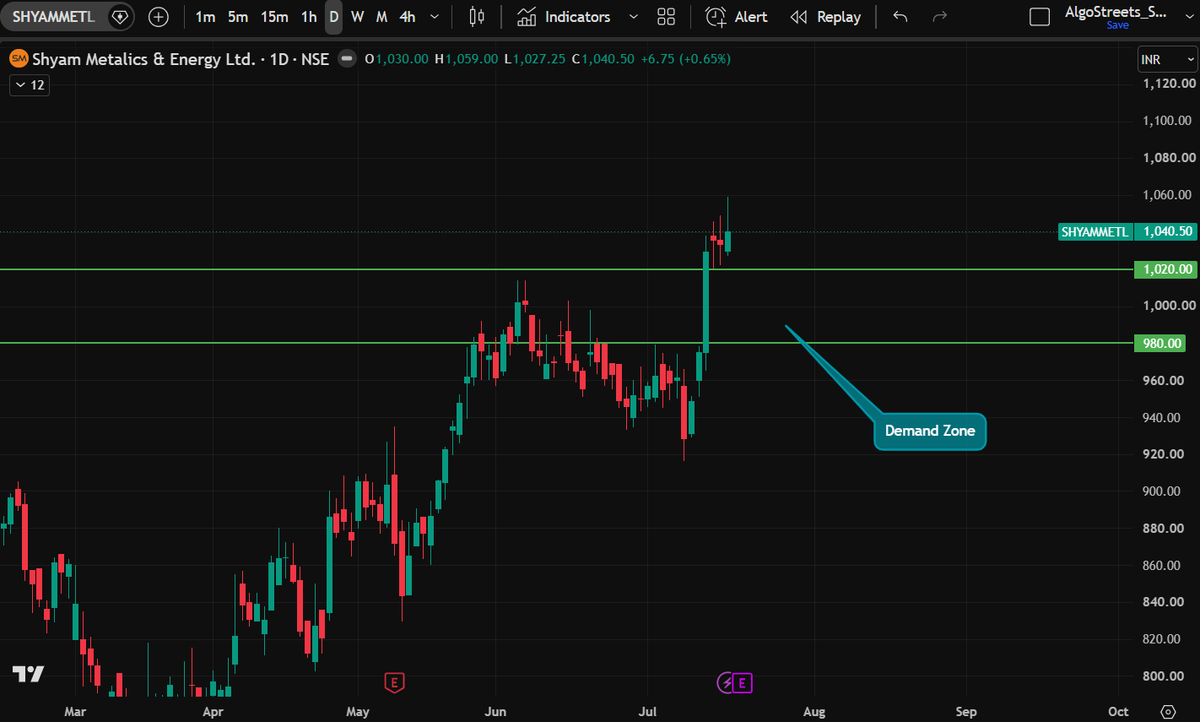The height and width of the screenshot is (722, 1200).
Task: Click the purple lightning event marker
Action: pyautogui.click(x=726, y=683)
